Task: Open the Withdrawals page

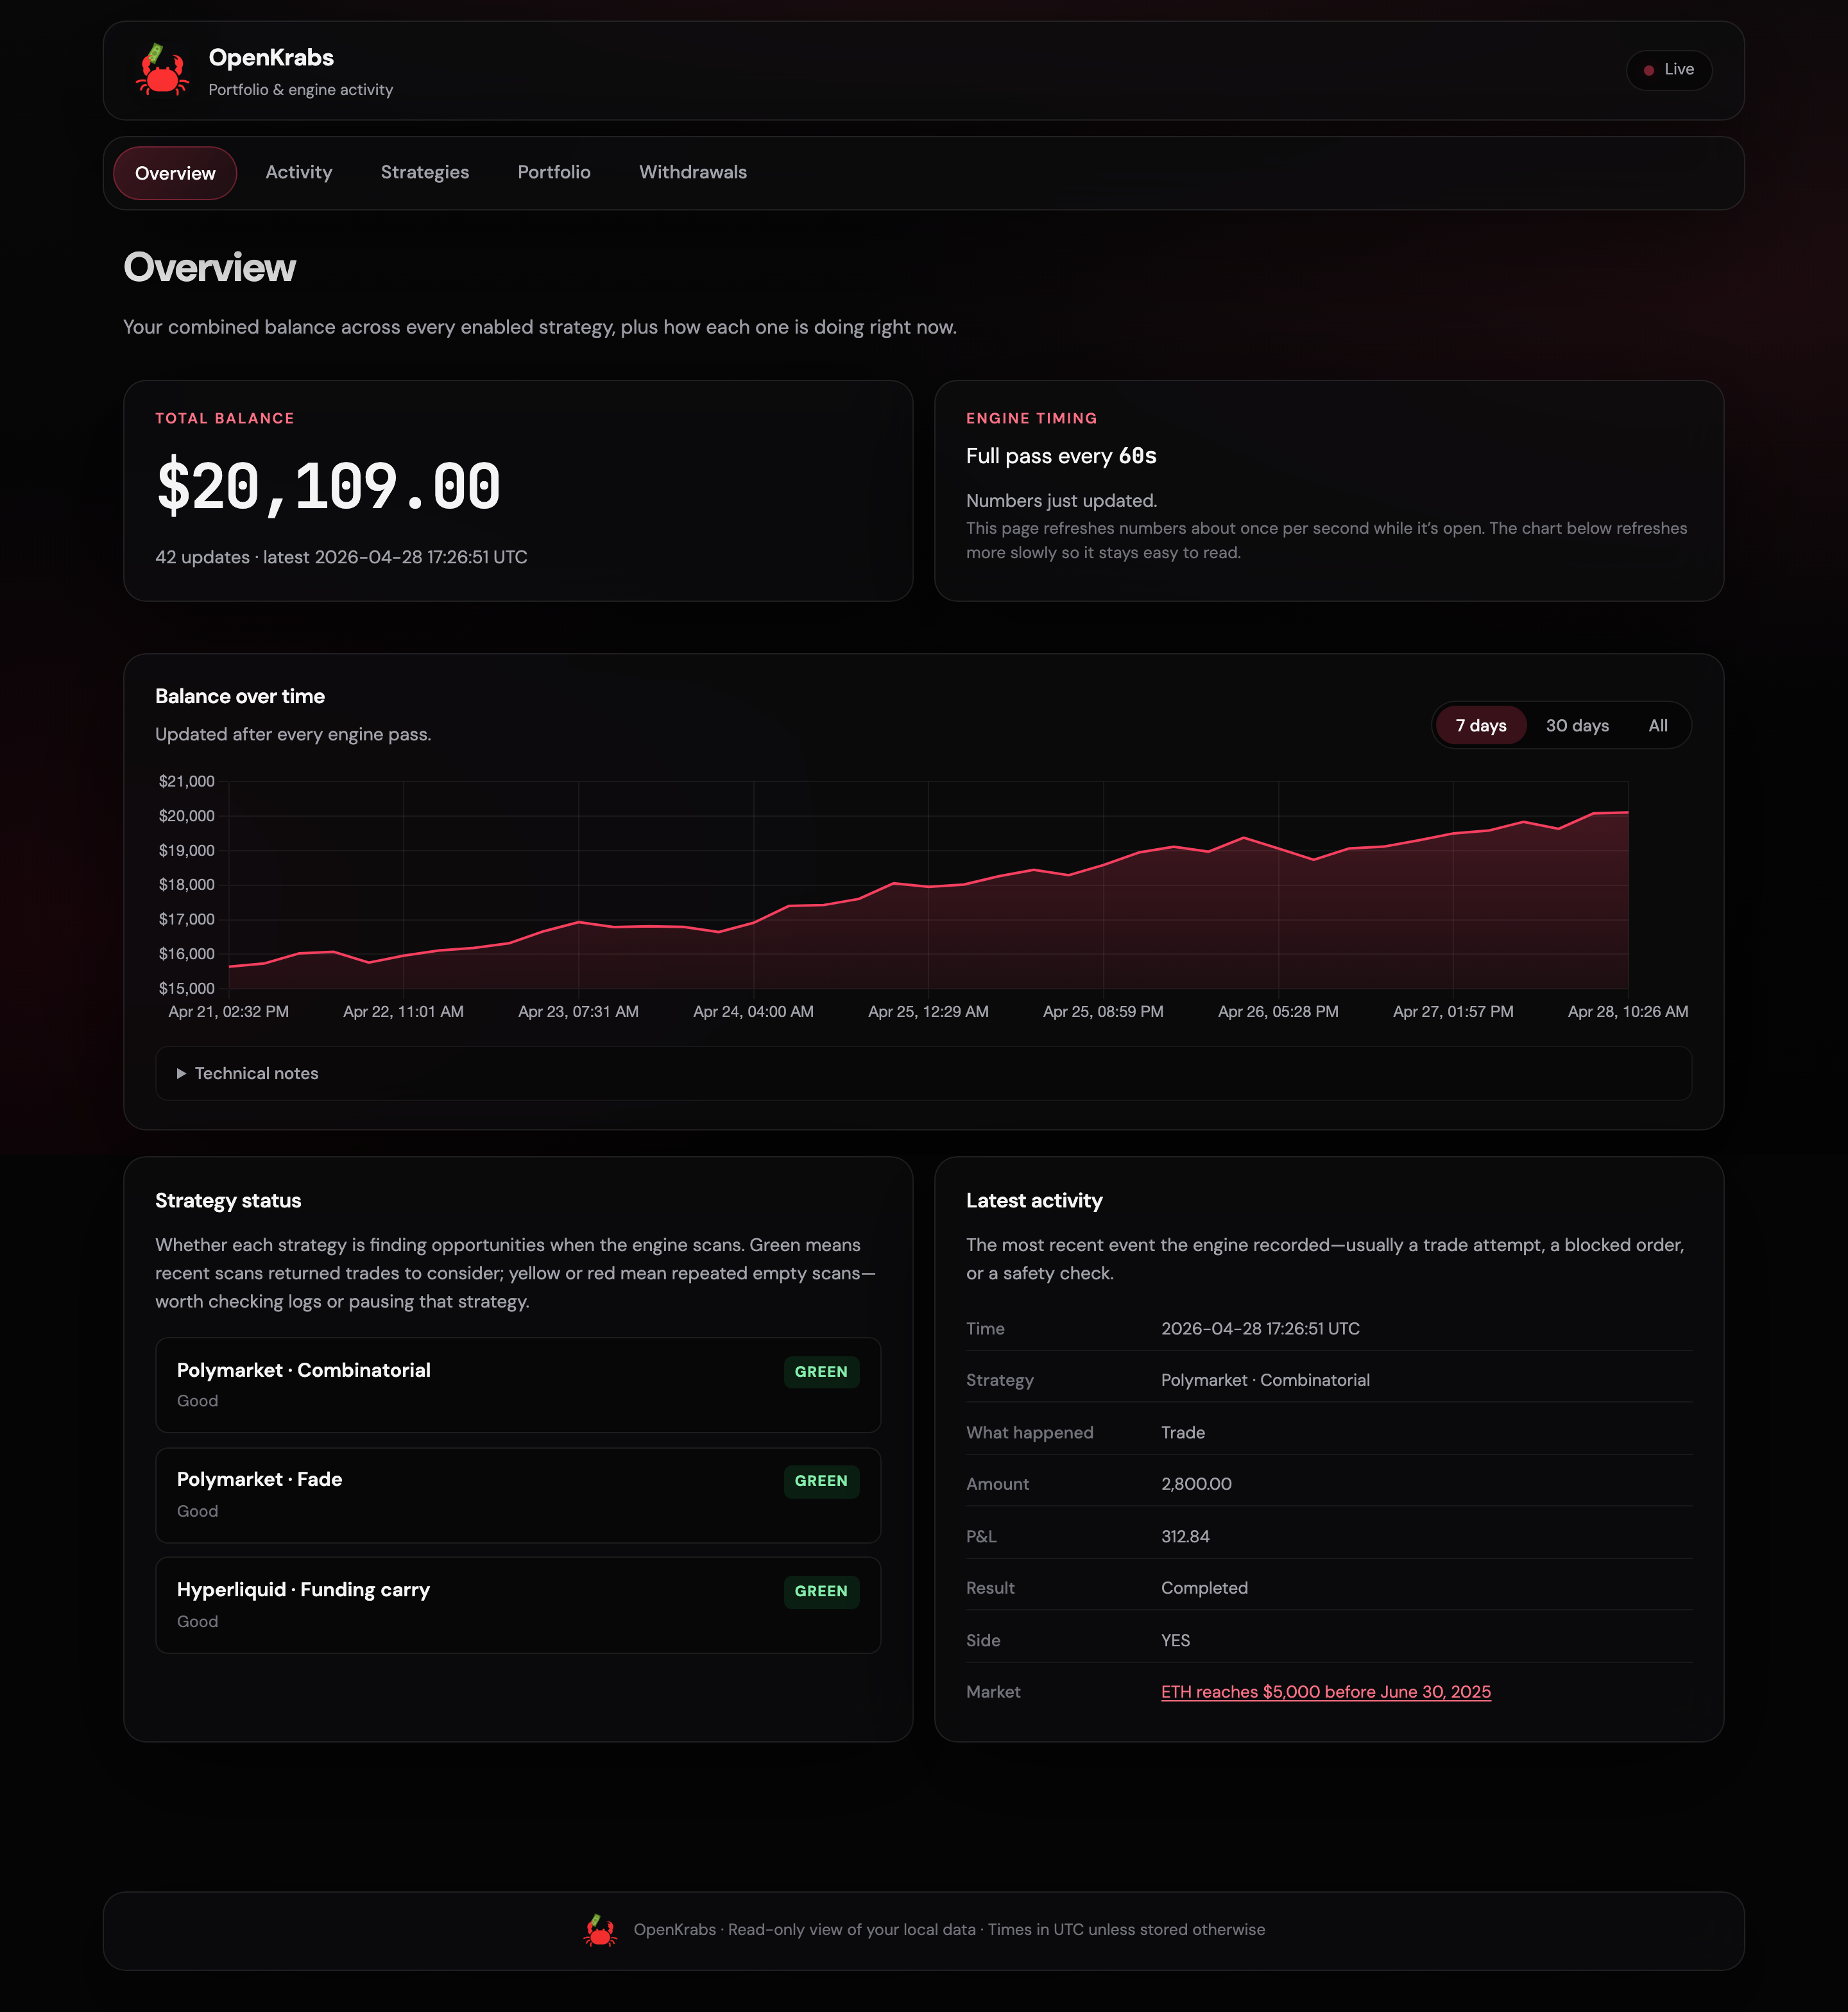Action: coord(693,172)
